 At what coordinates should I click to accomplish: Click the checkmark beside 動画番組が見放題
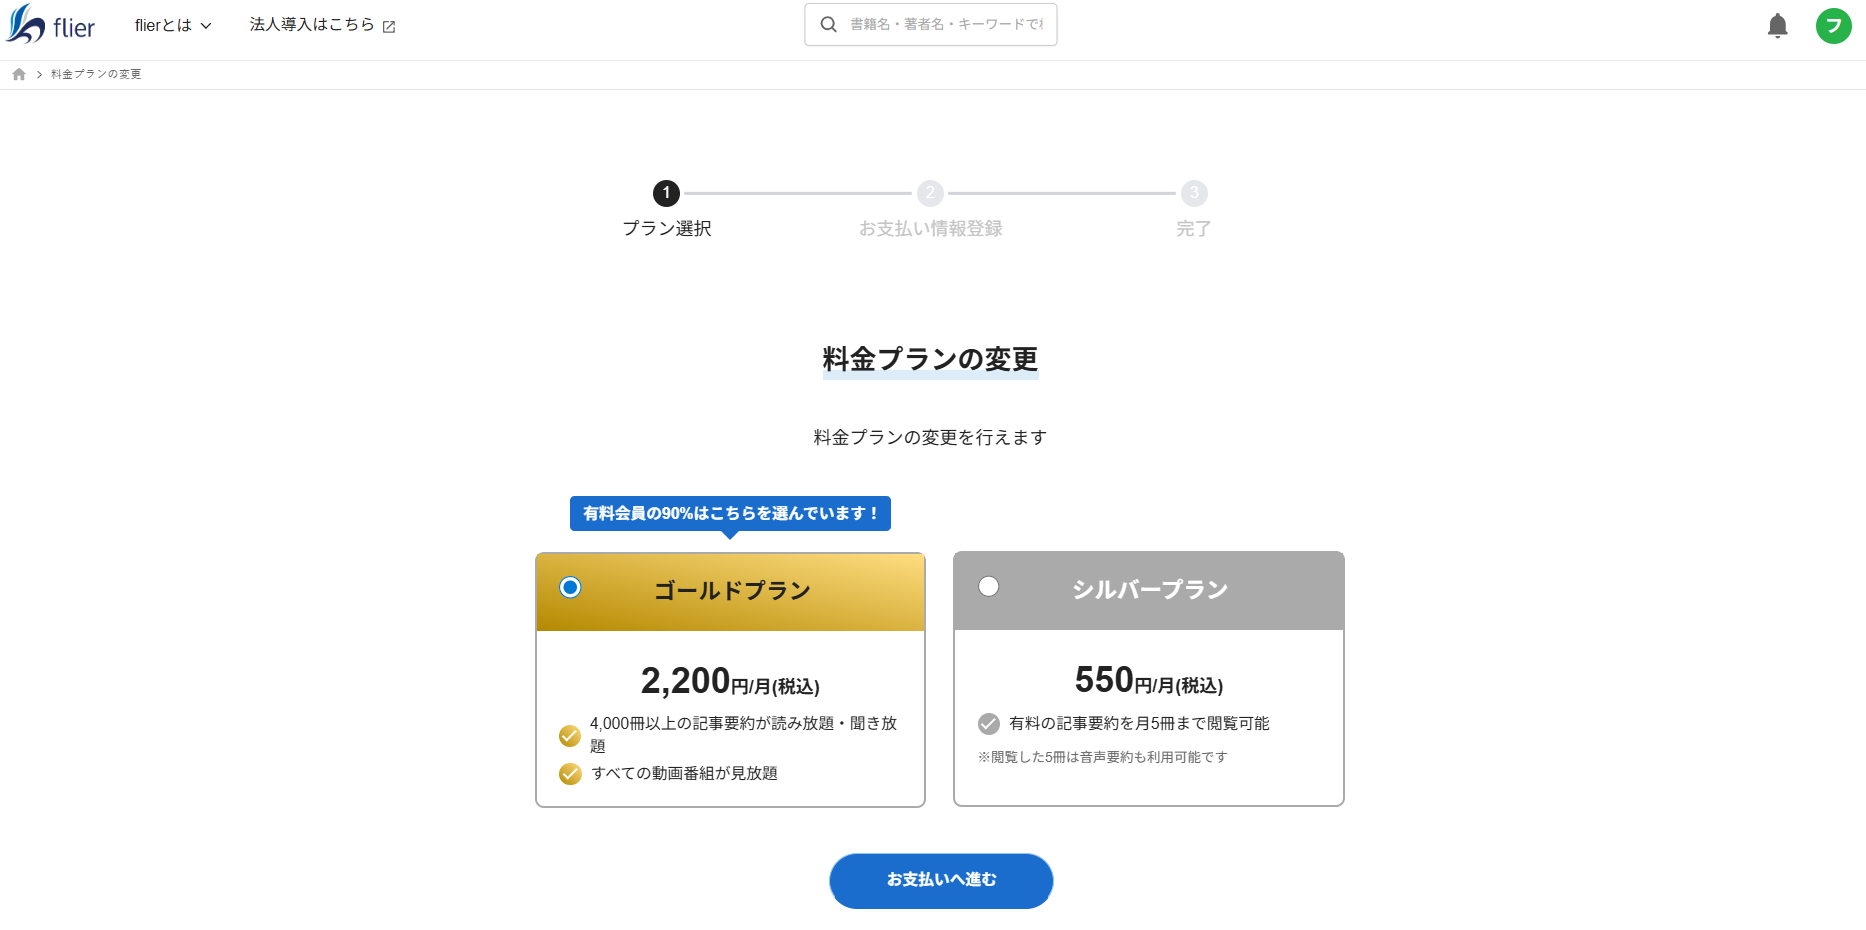point(569,773)
